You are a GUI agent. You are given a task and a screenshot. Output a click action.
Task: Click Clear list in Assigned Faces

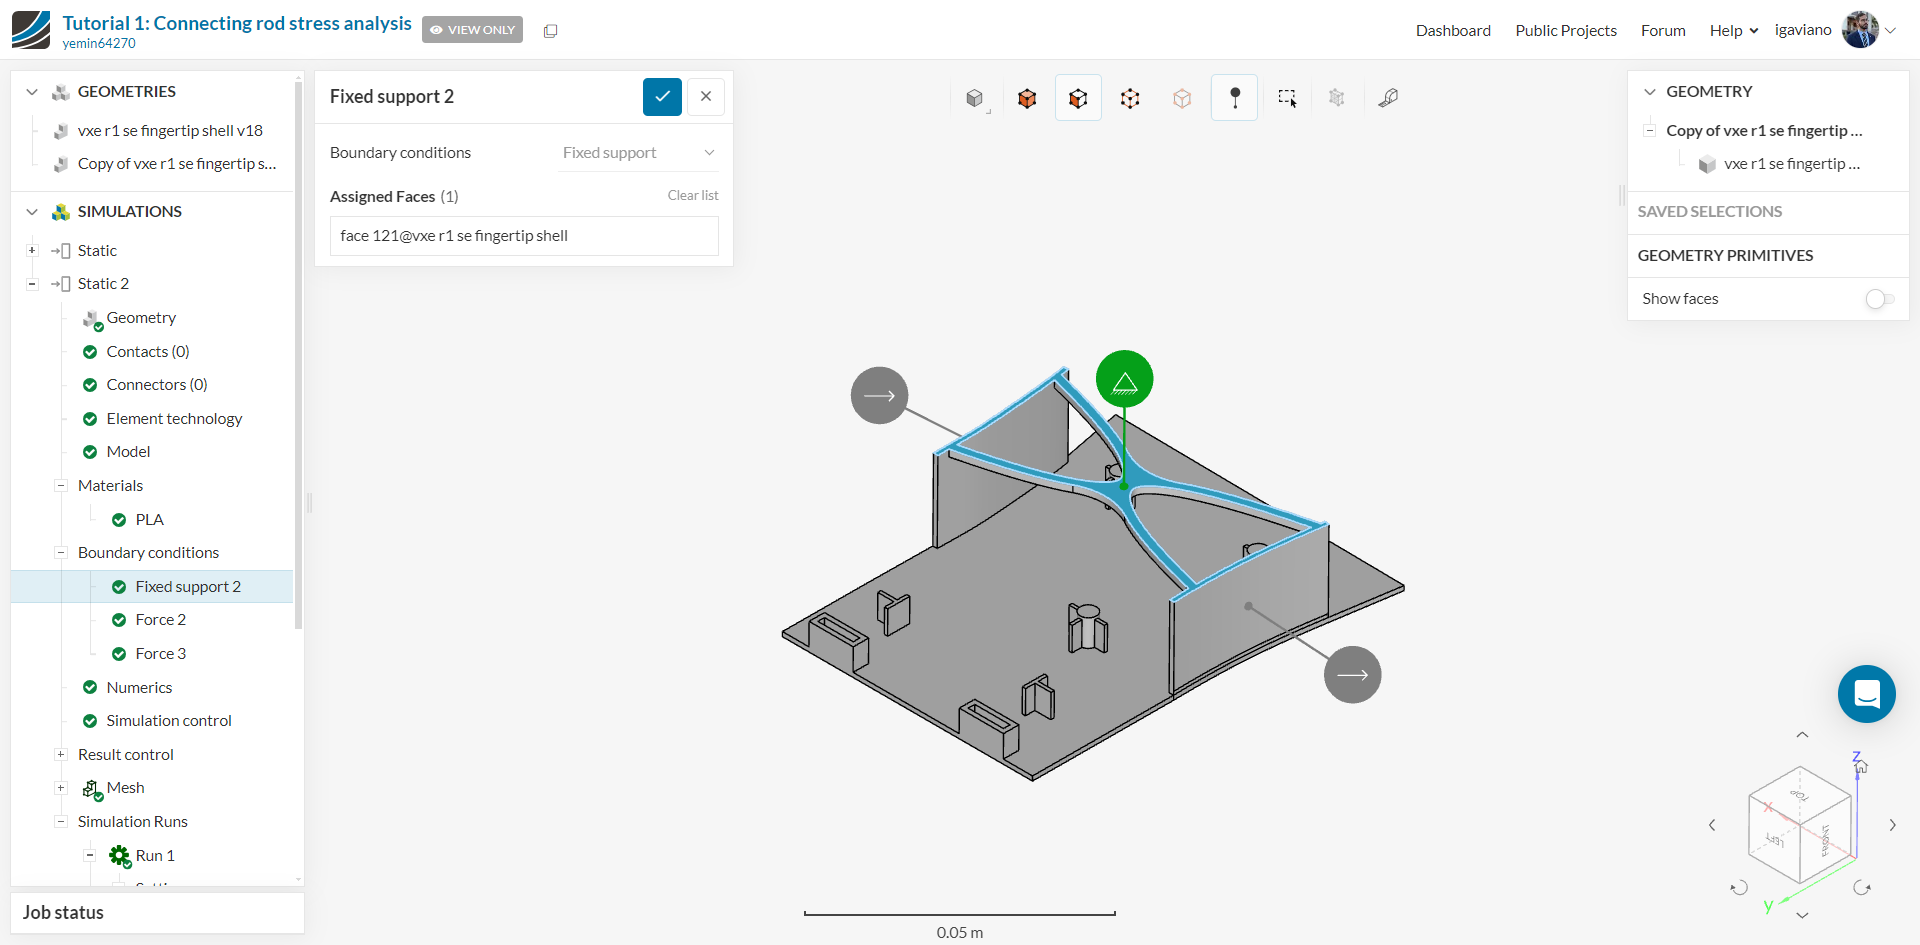[693, 196]
